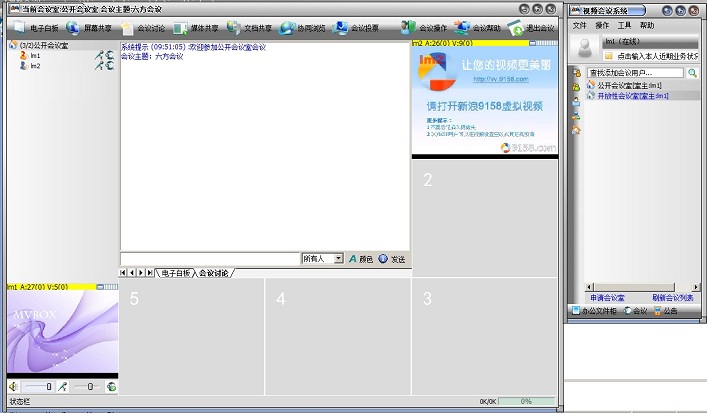This screenshot has height=413, width=707.
Task: Open 会议帮助 meeting help
Action: tap(477, 28)
